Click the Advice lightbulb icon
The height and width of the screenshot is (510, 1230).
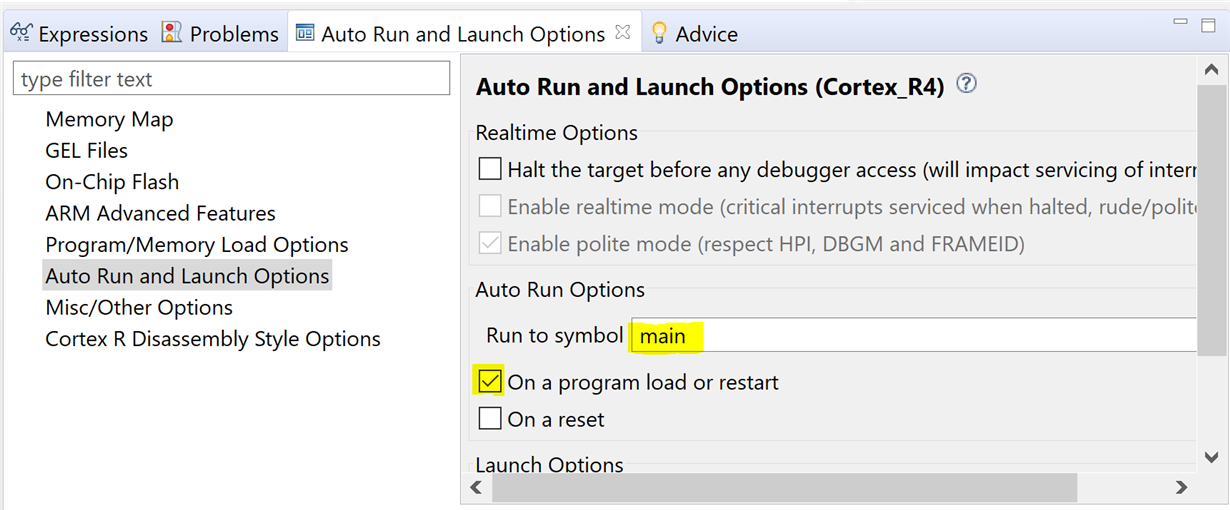click(659, 33)
